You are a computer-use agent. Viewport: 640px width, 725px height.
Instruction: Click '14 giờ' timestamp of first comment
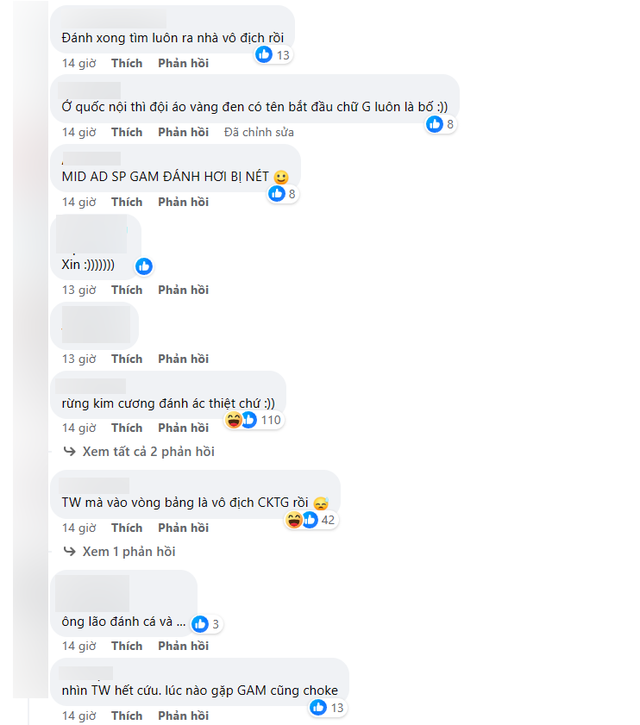pos(79,63)
